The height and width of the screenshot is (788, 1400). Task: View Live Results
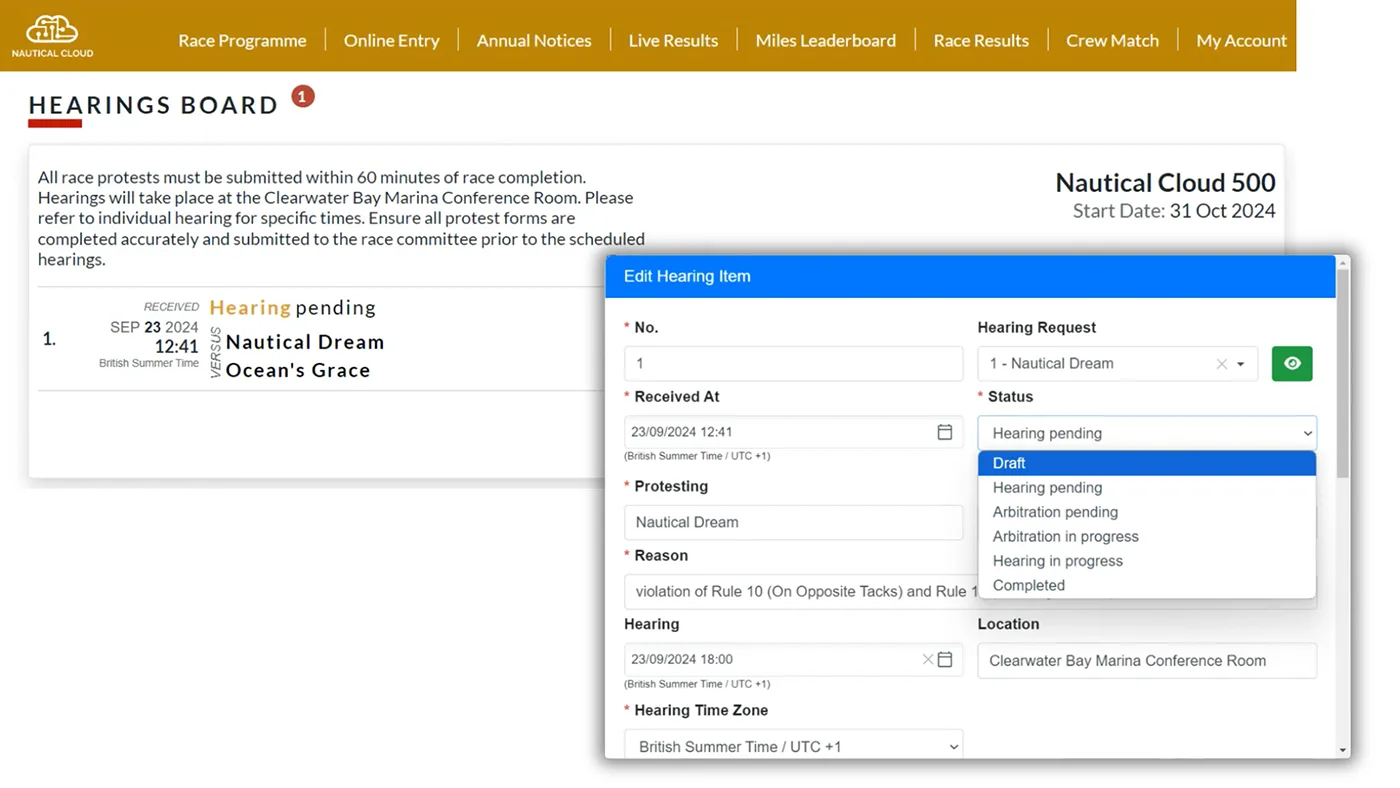pyautogui.click(x=673, y=40)
